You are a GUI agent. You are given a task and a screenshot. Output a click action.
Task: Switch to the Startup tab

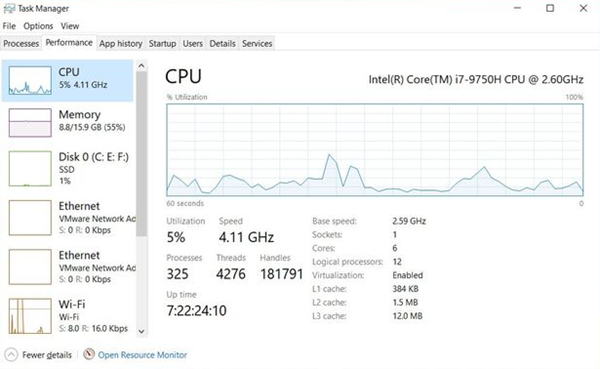(x=162, y=44)
